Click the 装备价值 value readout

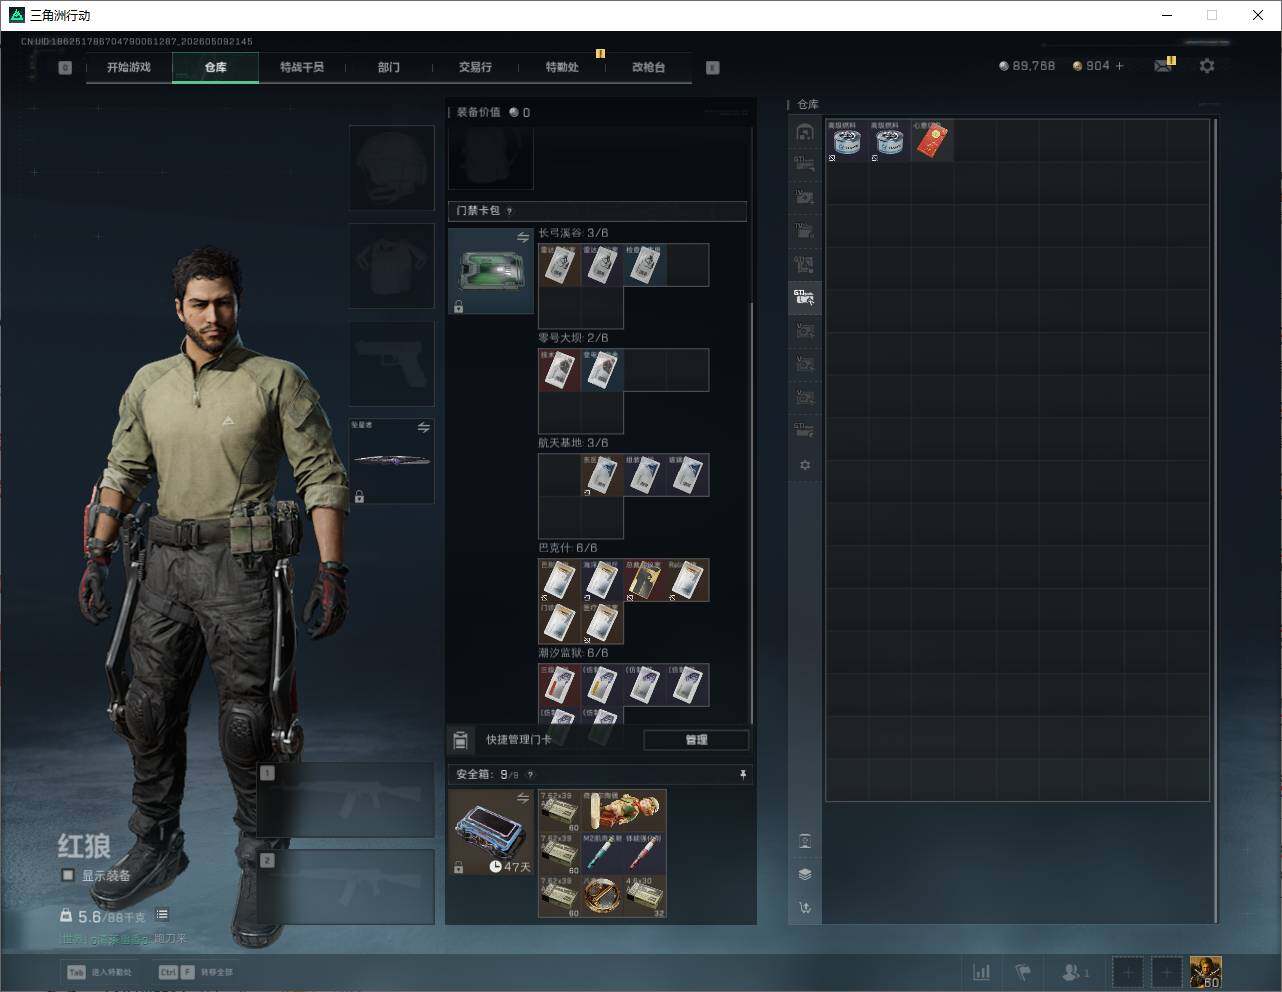coord(519,113)
